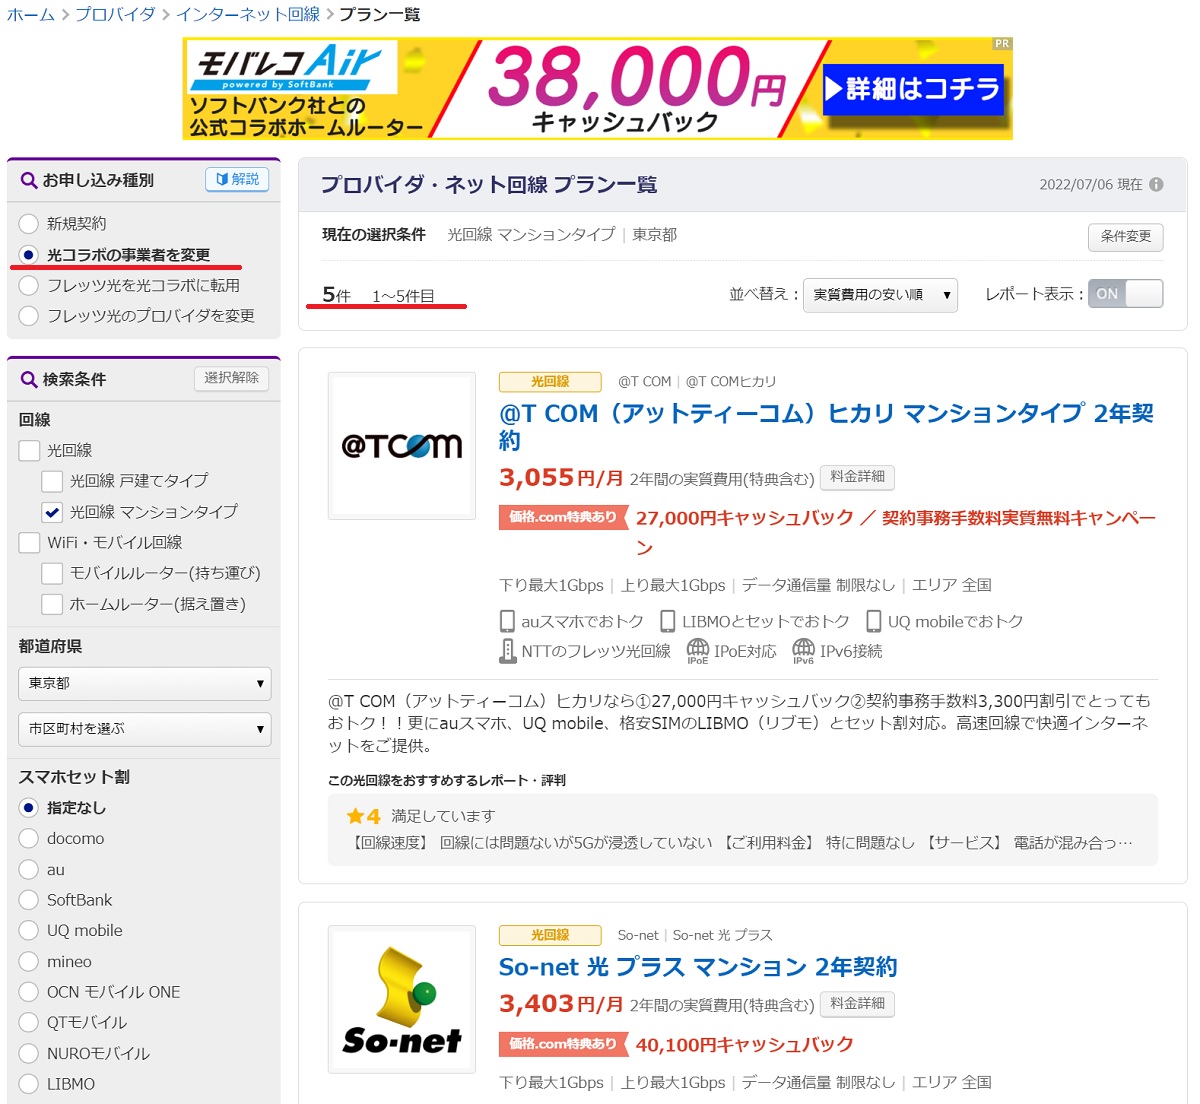
Task: Click the 条件変更 button
Action: tap(1126, 237)
